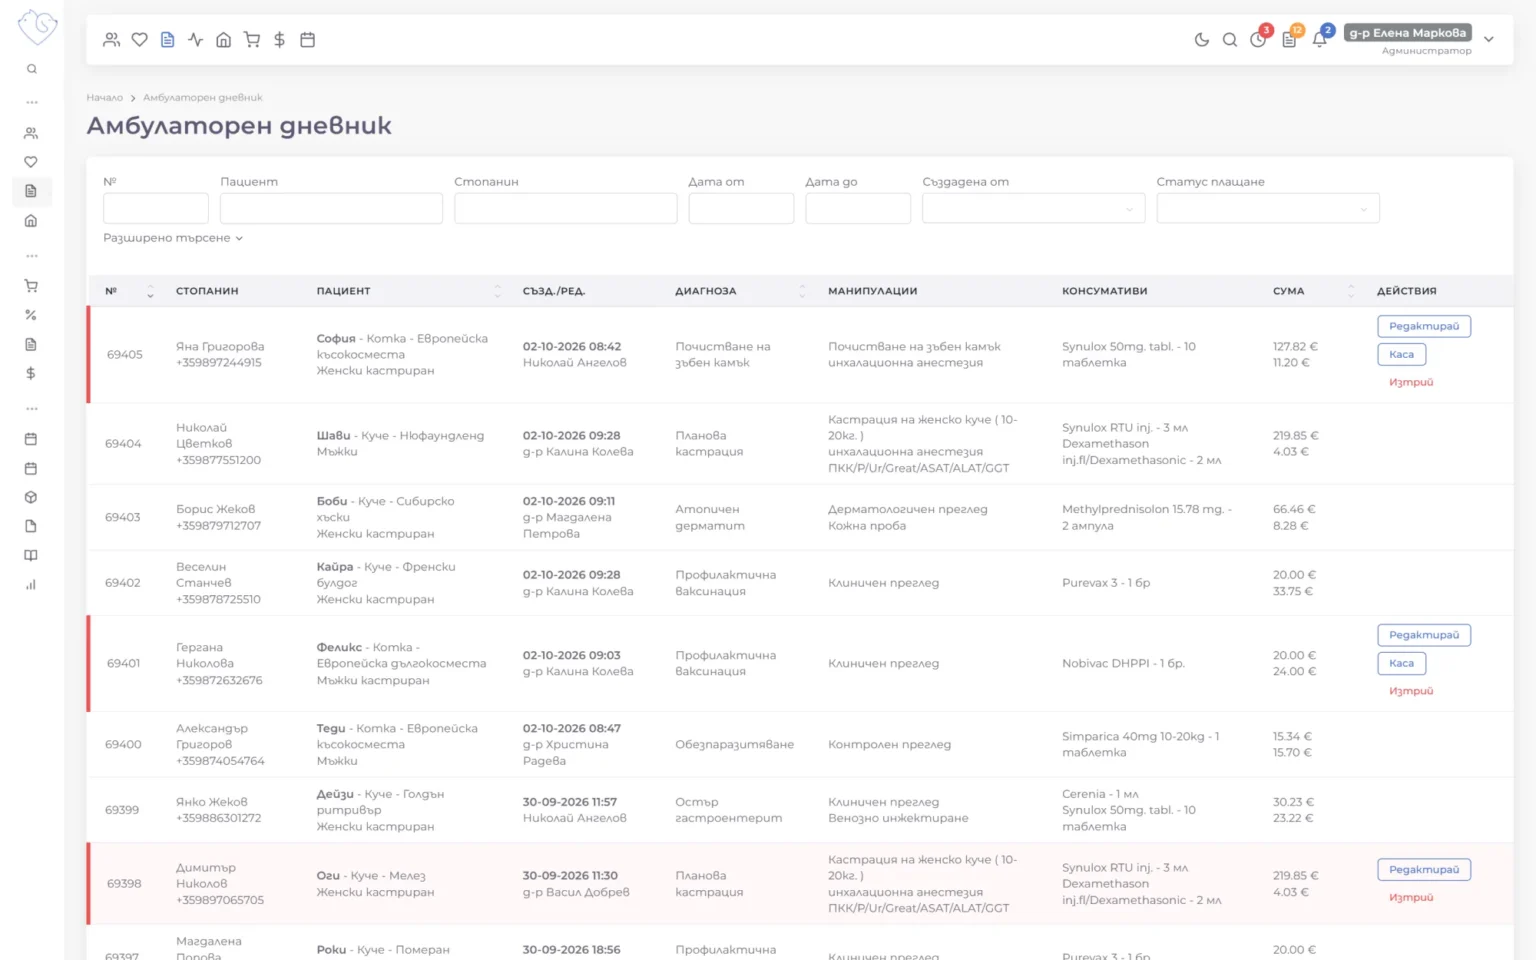Open the Статус плащане dropdown filter

tap(1268, 208)
